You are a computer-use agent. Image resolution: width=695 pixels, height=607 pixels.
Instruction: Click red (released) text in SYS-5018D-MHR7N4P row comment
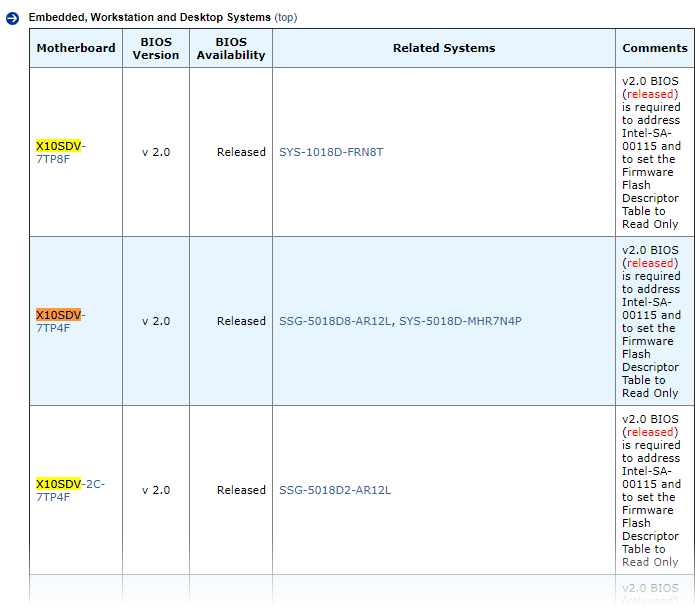(650, 263)
